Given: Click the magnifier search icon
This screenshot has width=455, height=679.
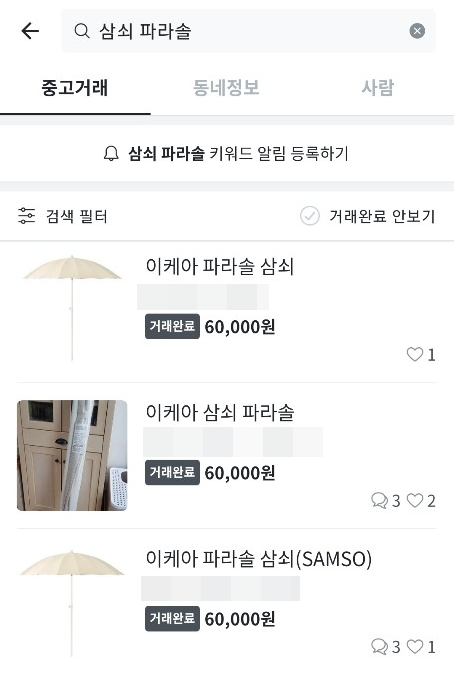Looking at the screenshot, I should [81, 31].
